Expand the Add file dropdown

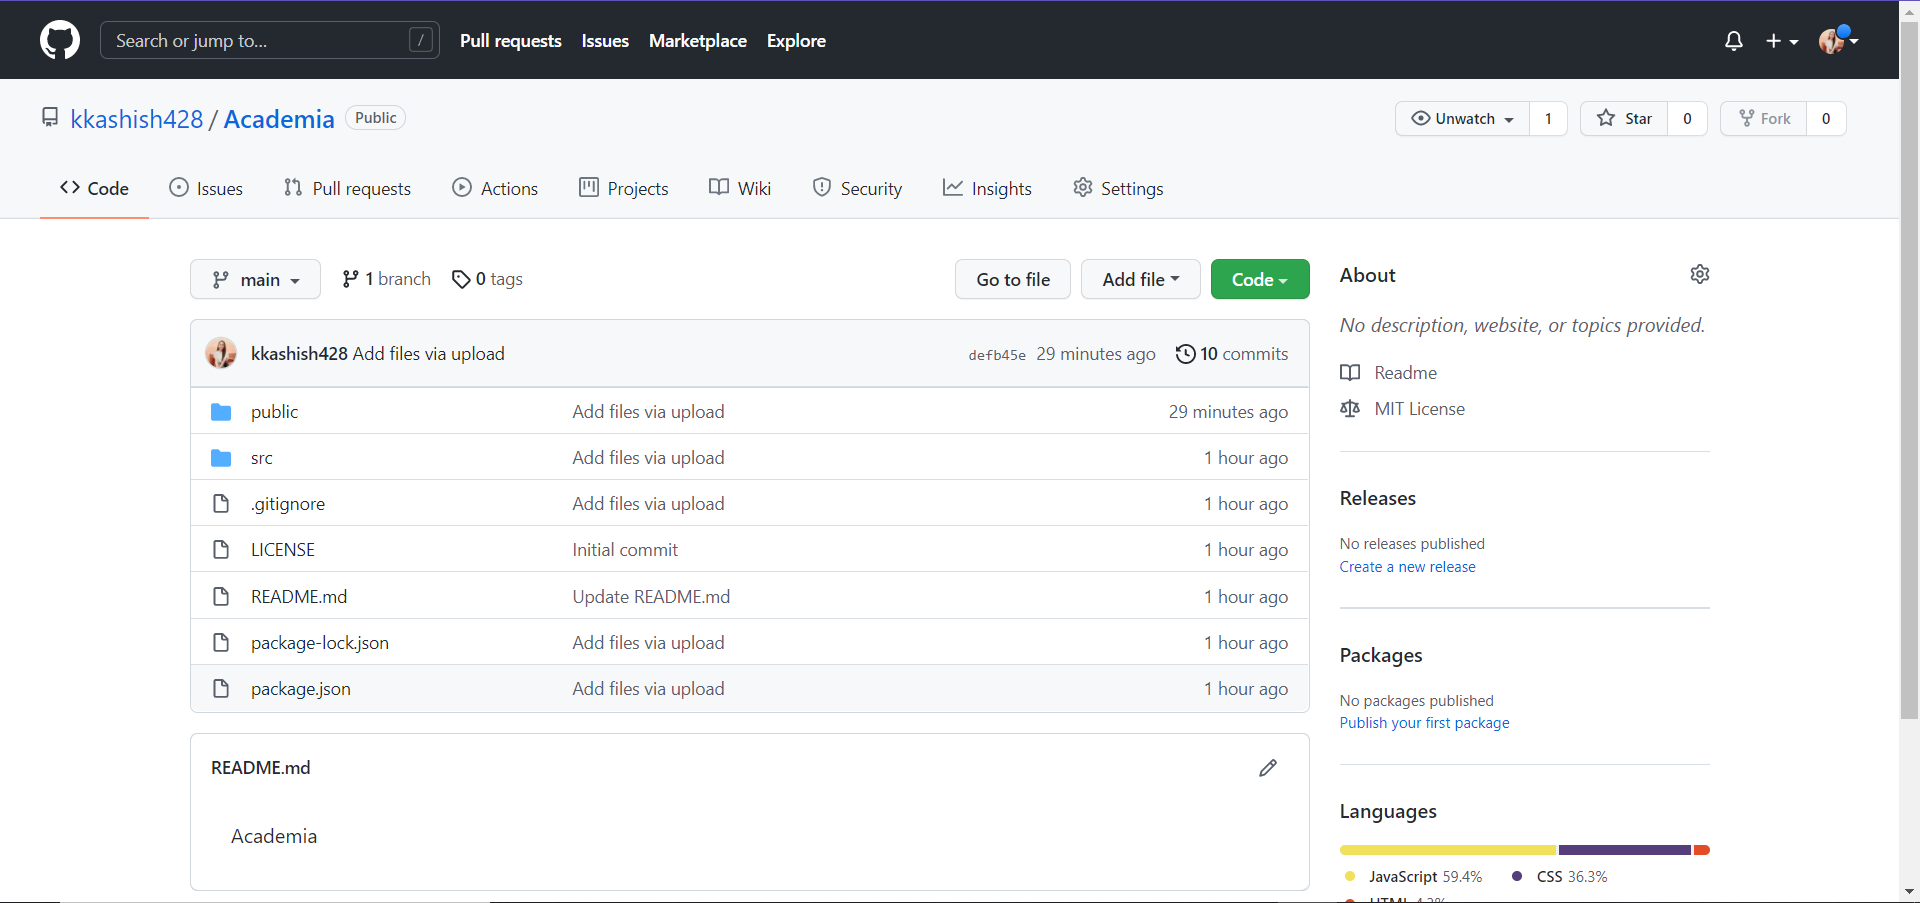(x=1140, y=279)
